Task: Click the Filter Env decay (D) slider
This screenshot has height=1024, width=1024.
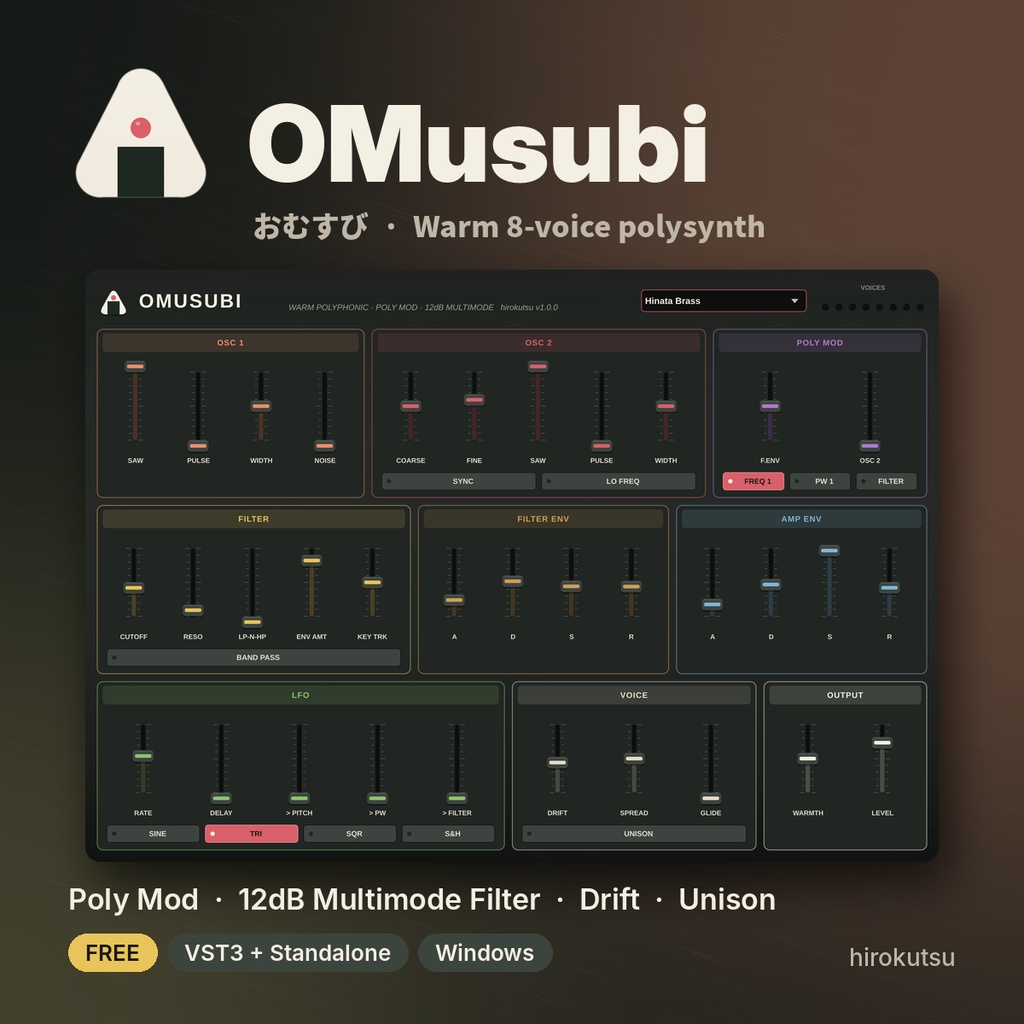Action: (x=513, y=581)
